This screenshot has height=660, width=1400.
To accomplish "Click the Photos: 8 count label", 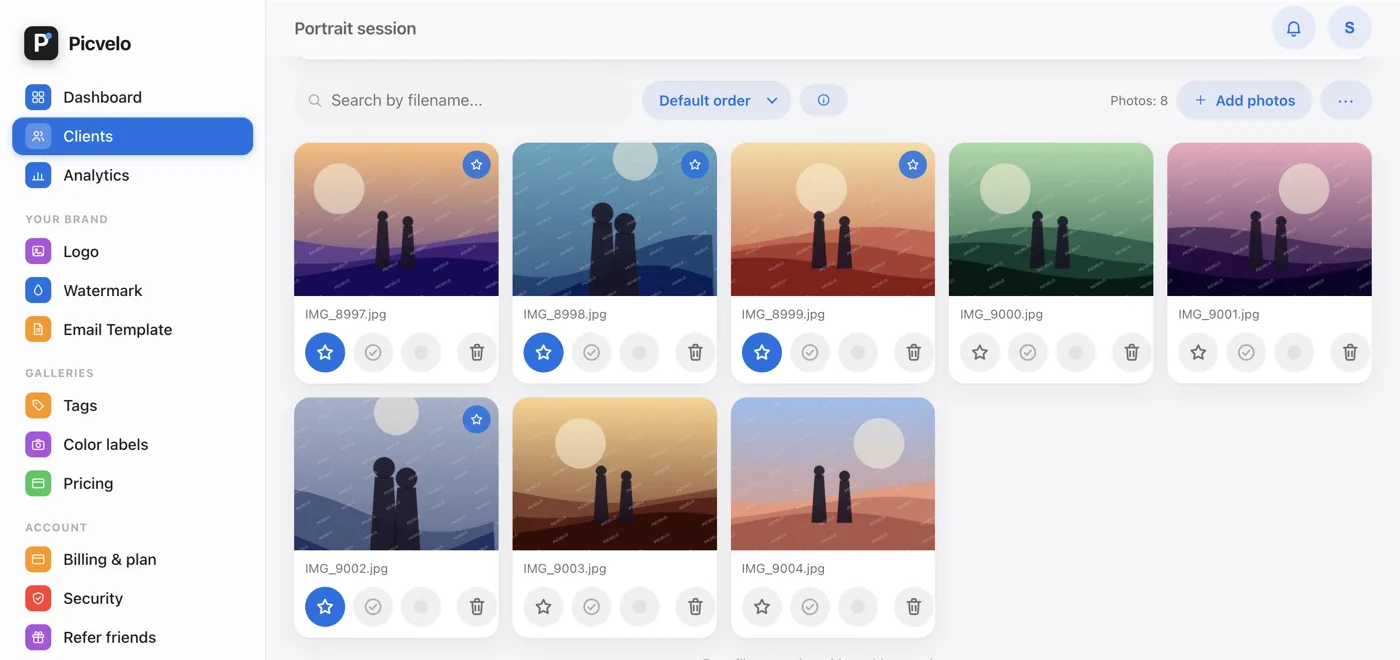I will (1139, 100).
